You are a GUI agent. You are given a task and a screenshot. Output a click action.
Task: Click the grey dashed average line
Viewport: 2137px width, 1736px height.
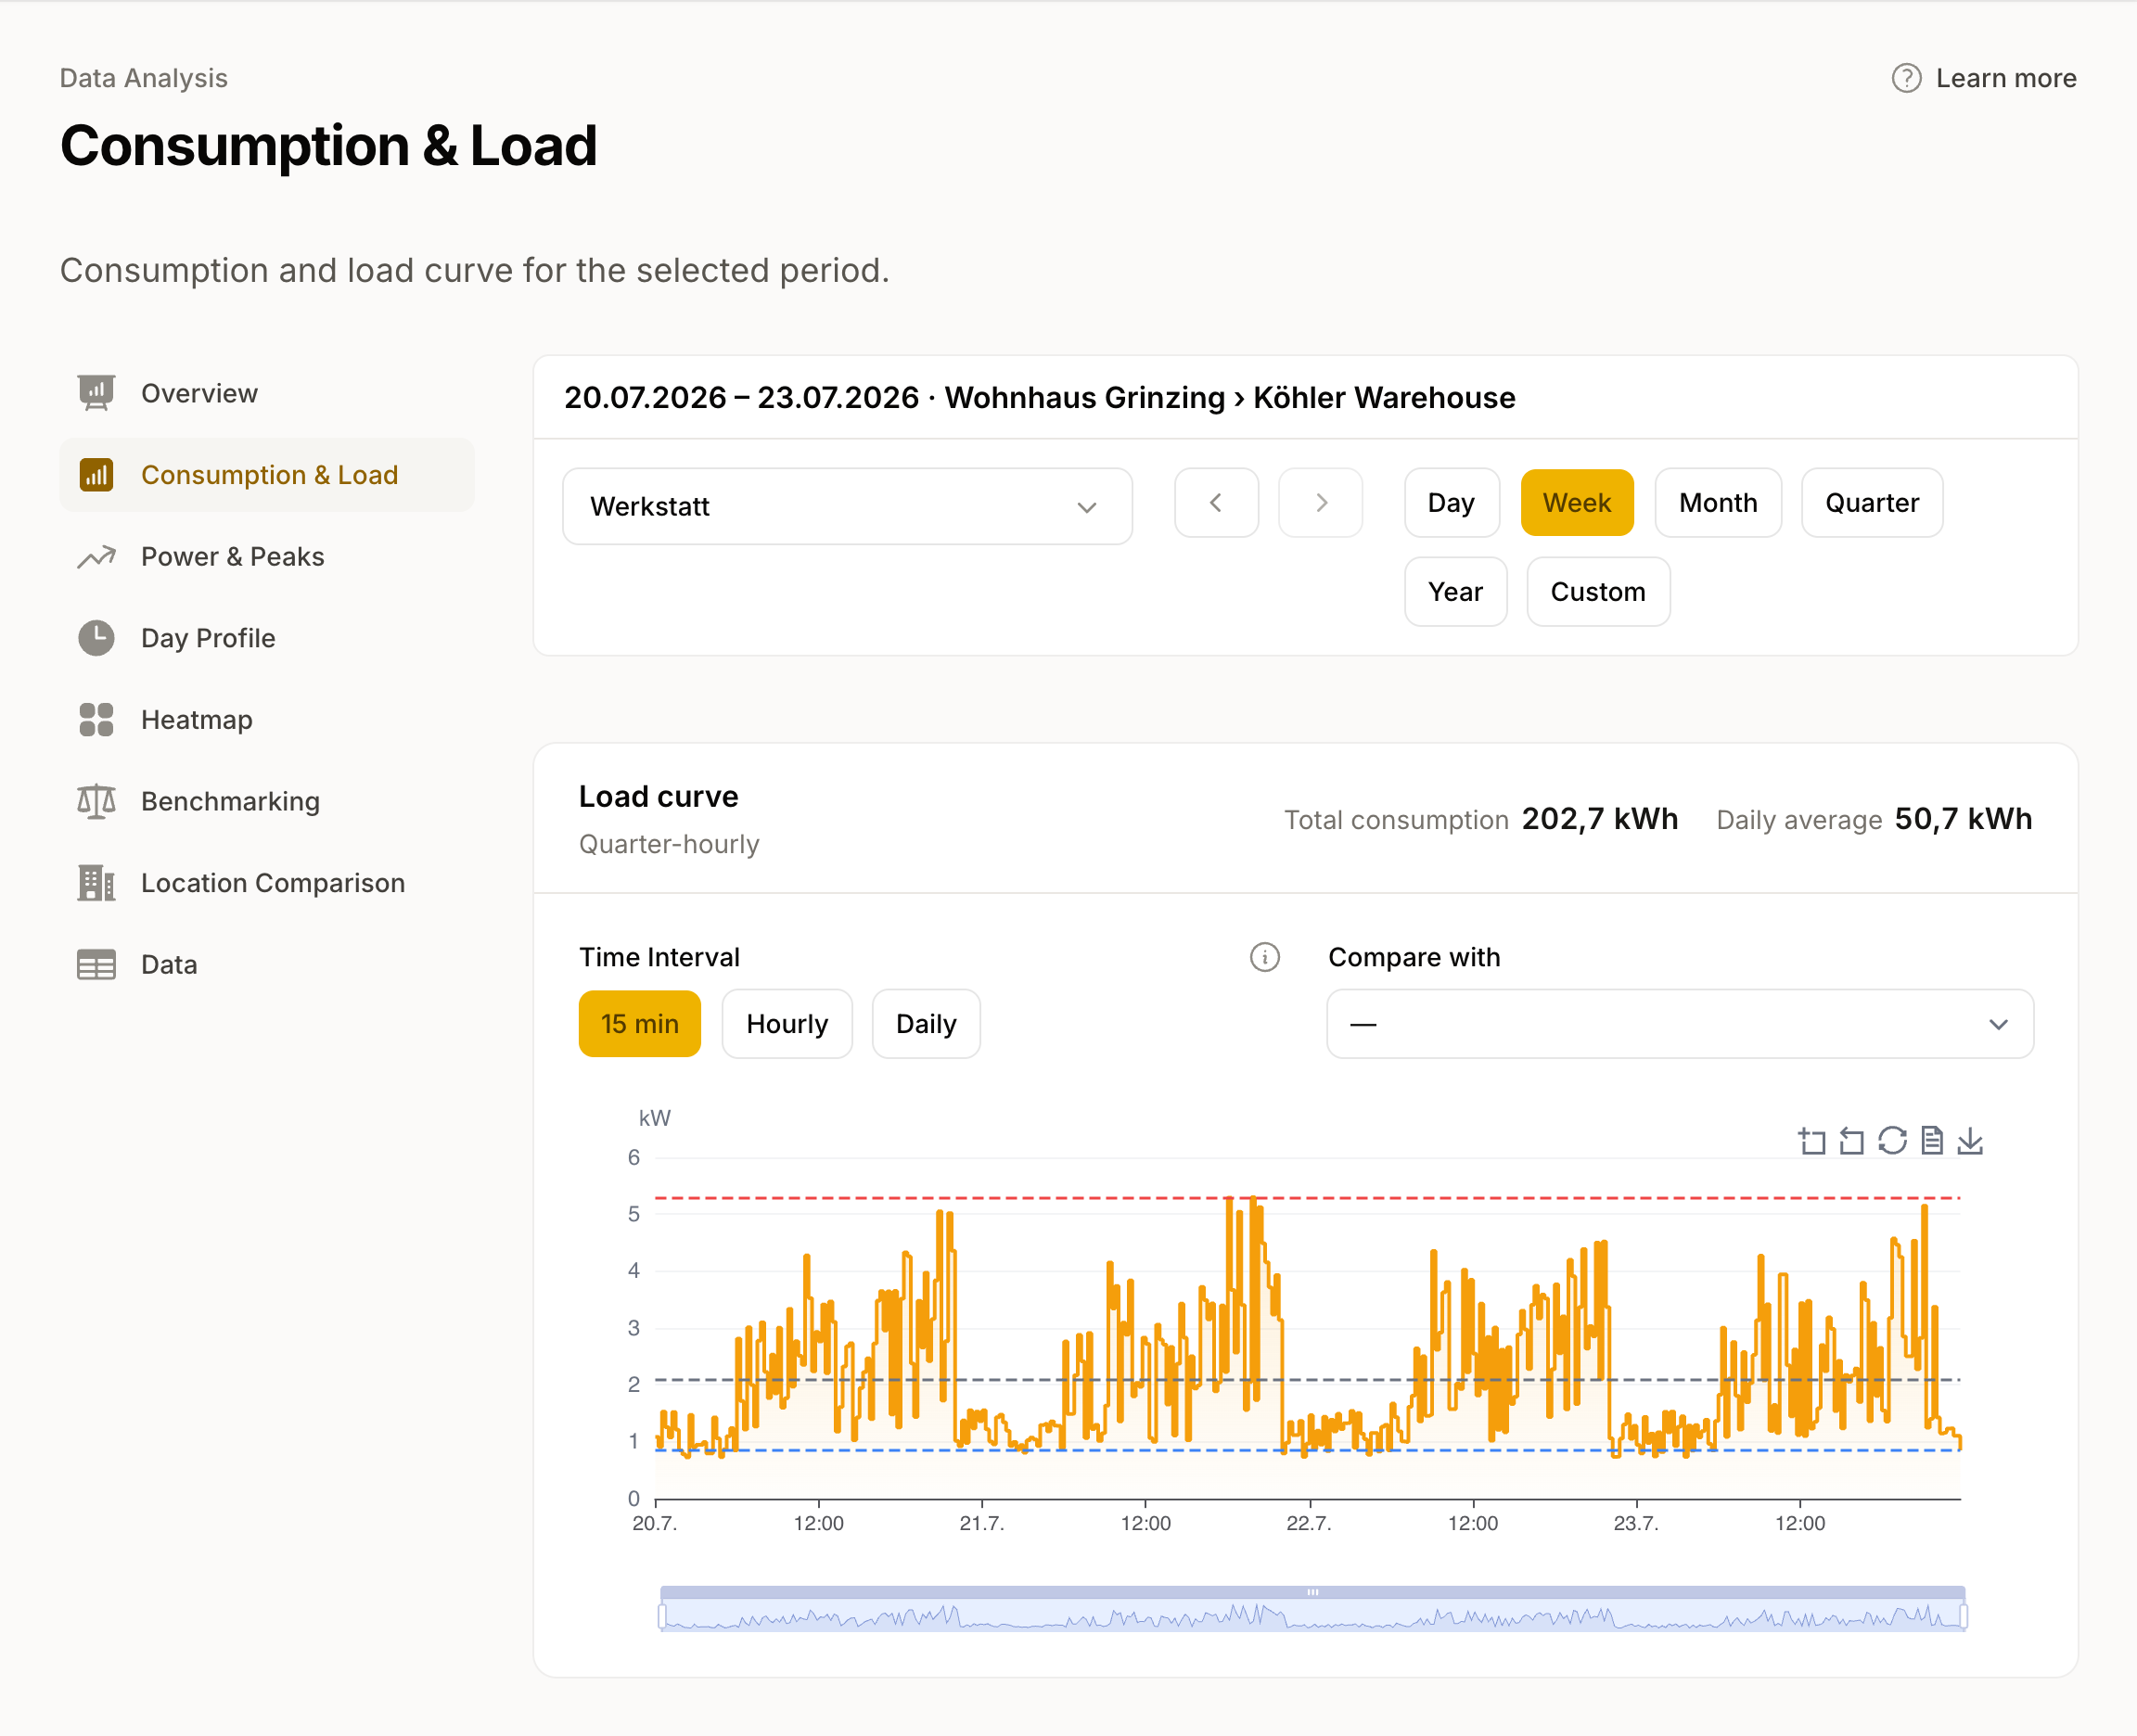tap(1307, 1379)
